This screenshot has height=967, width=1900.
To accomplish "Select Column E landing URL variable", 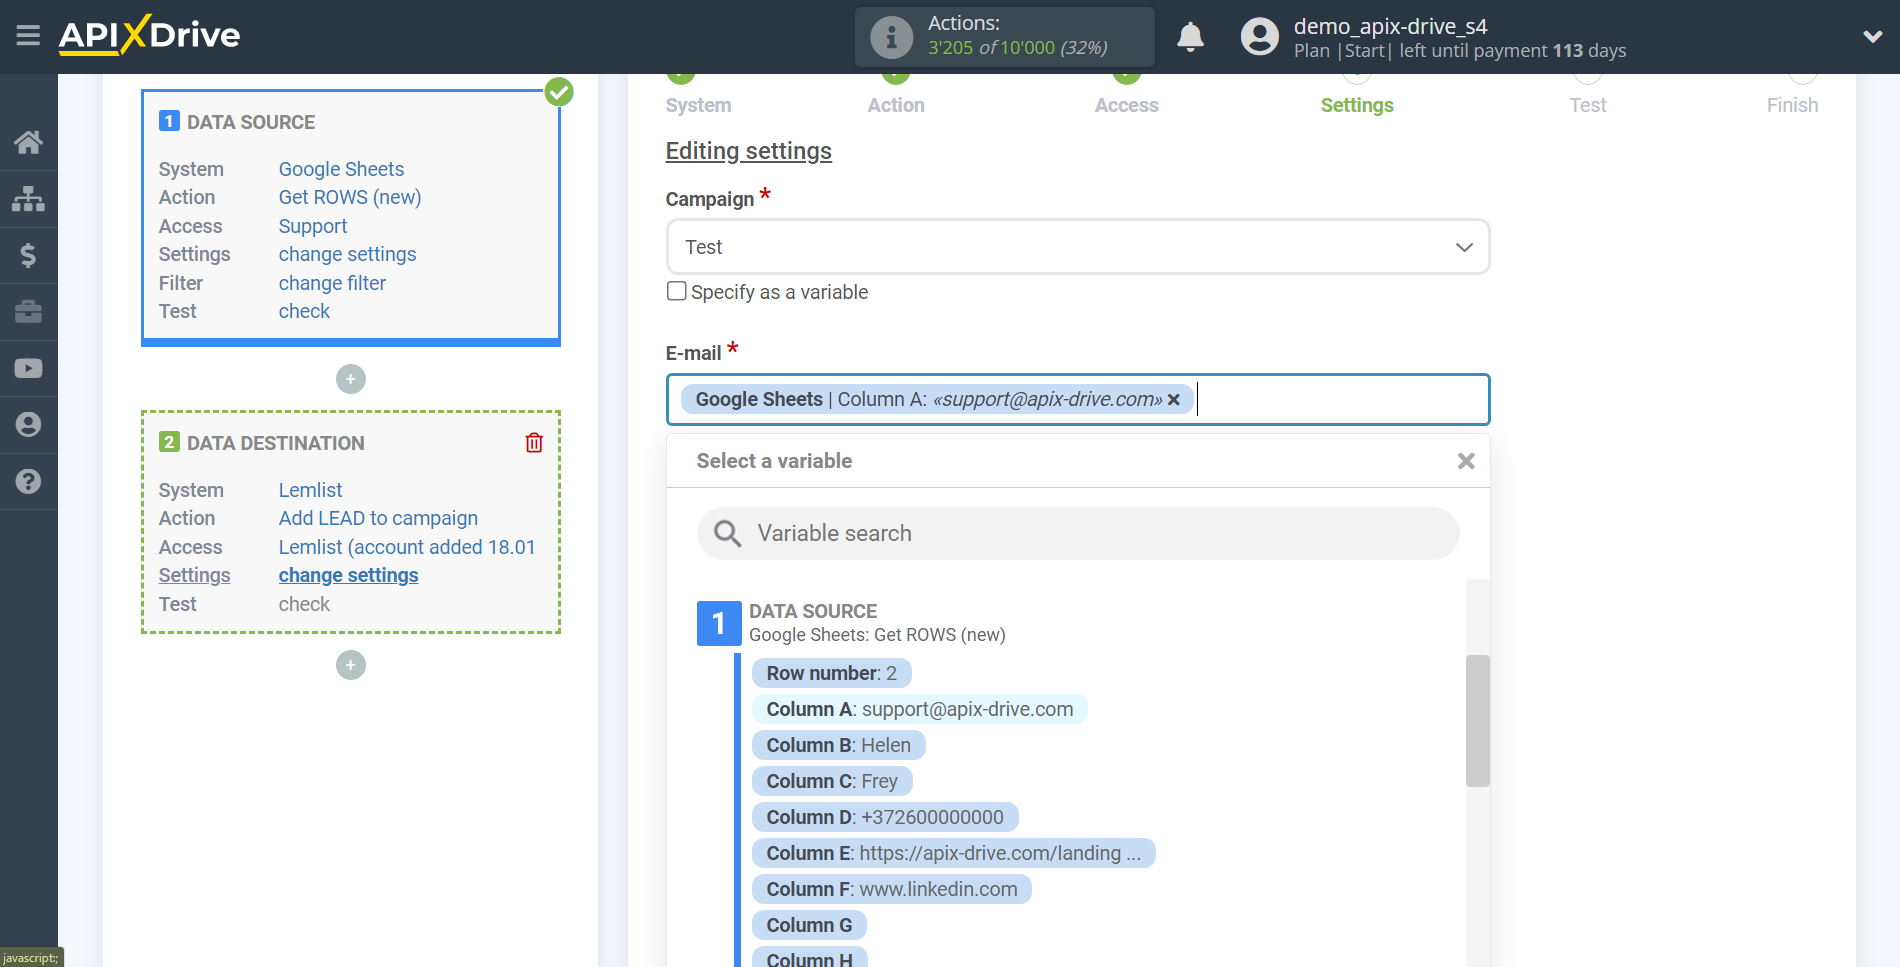I will tap(953, 853).
